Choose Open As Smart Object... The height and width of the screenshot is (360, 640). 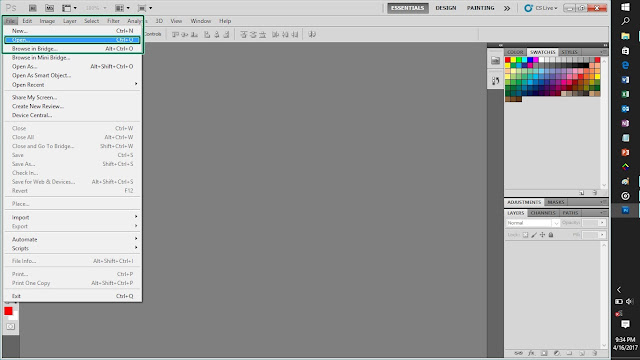tap(73, 75)
